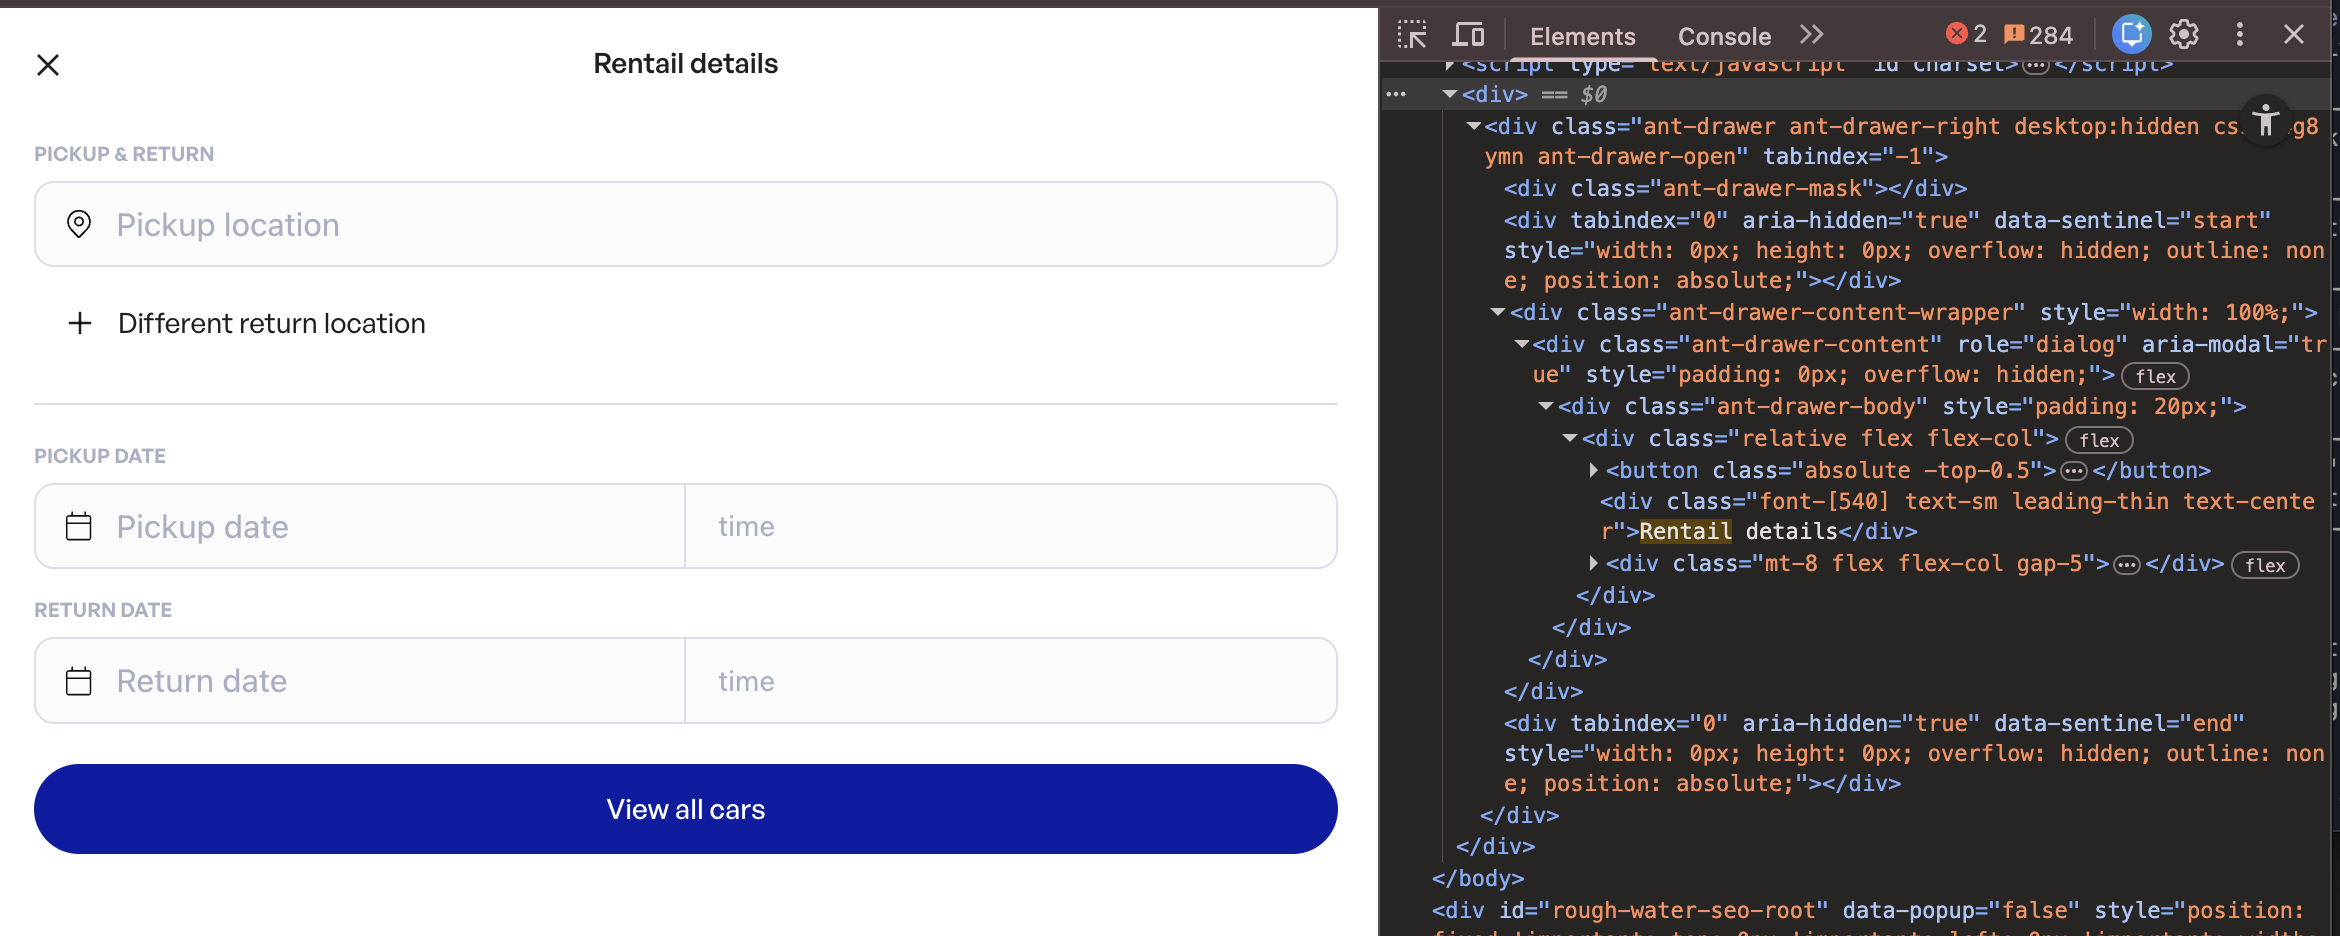
Task: Open the 2 errors indicator
Action: (1966, 34)
